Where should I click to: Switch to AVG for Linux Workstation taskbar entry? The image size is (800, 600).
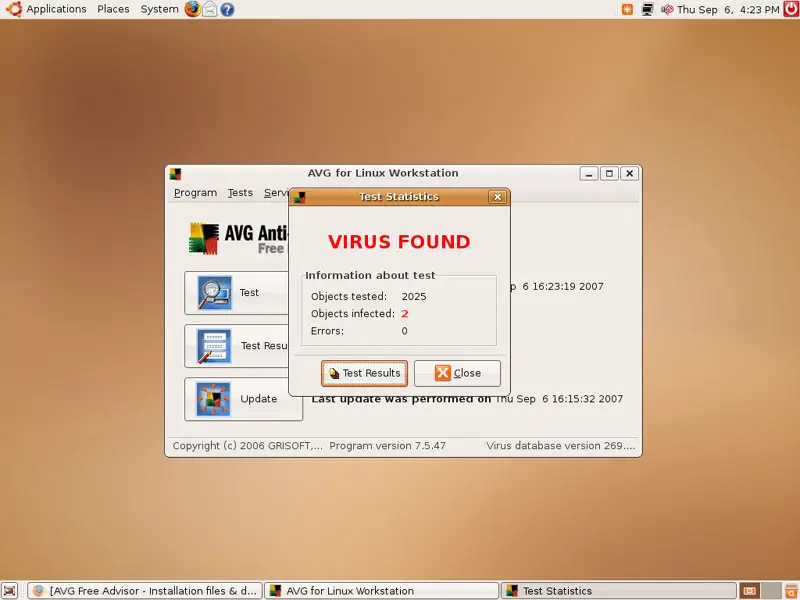(381, 591)
